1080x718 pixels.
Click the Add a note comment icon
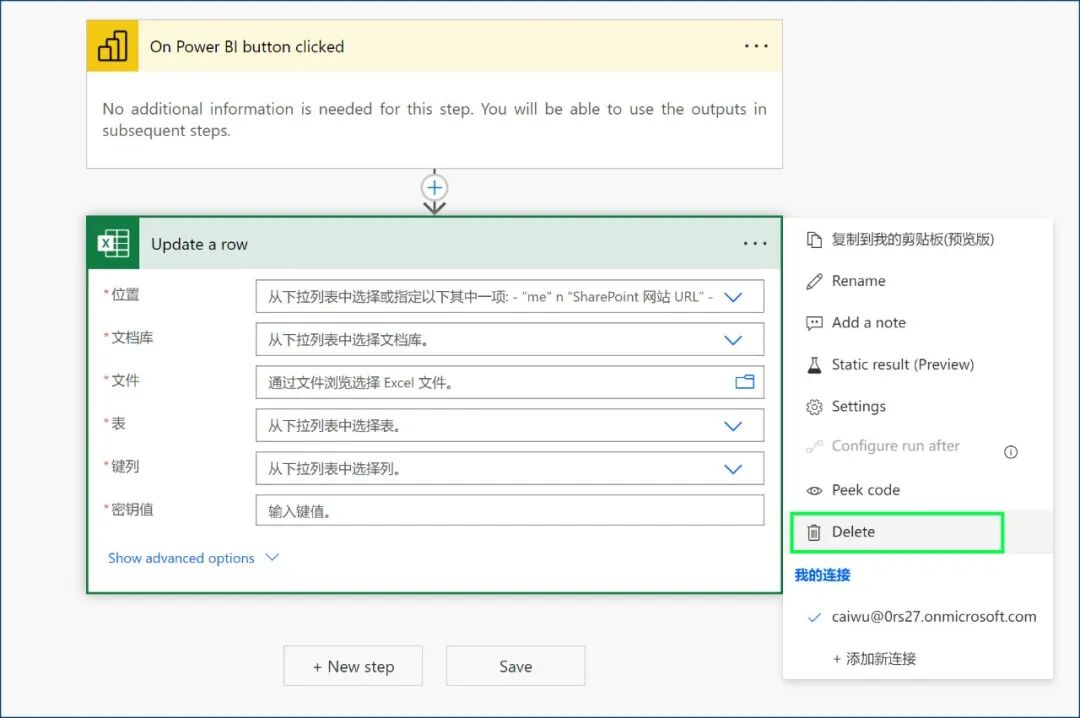click(812, 322)
